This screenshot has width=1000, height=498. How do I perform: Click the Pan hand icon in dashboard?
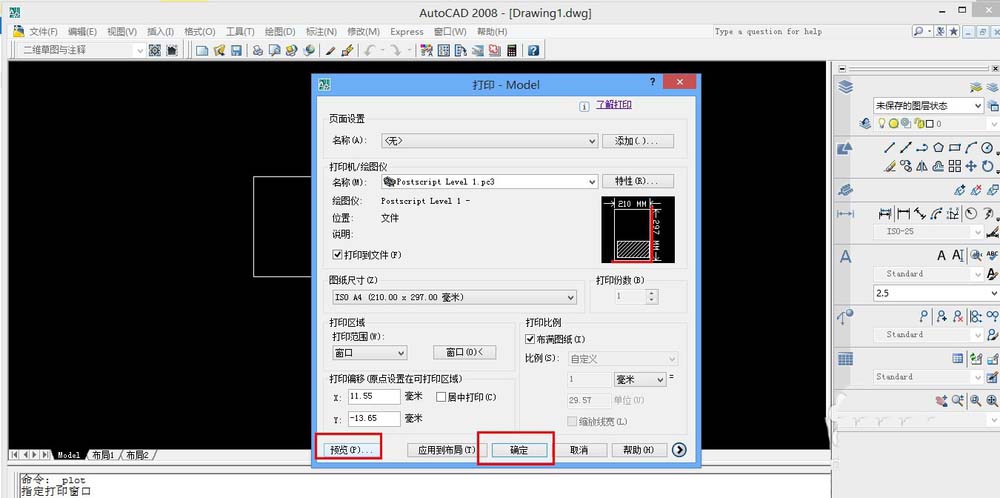[x=942, y=400]
